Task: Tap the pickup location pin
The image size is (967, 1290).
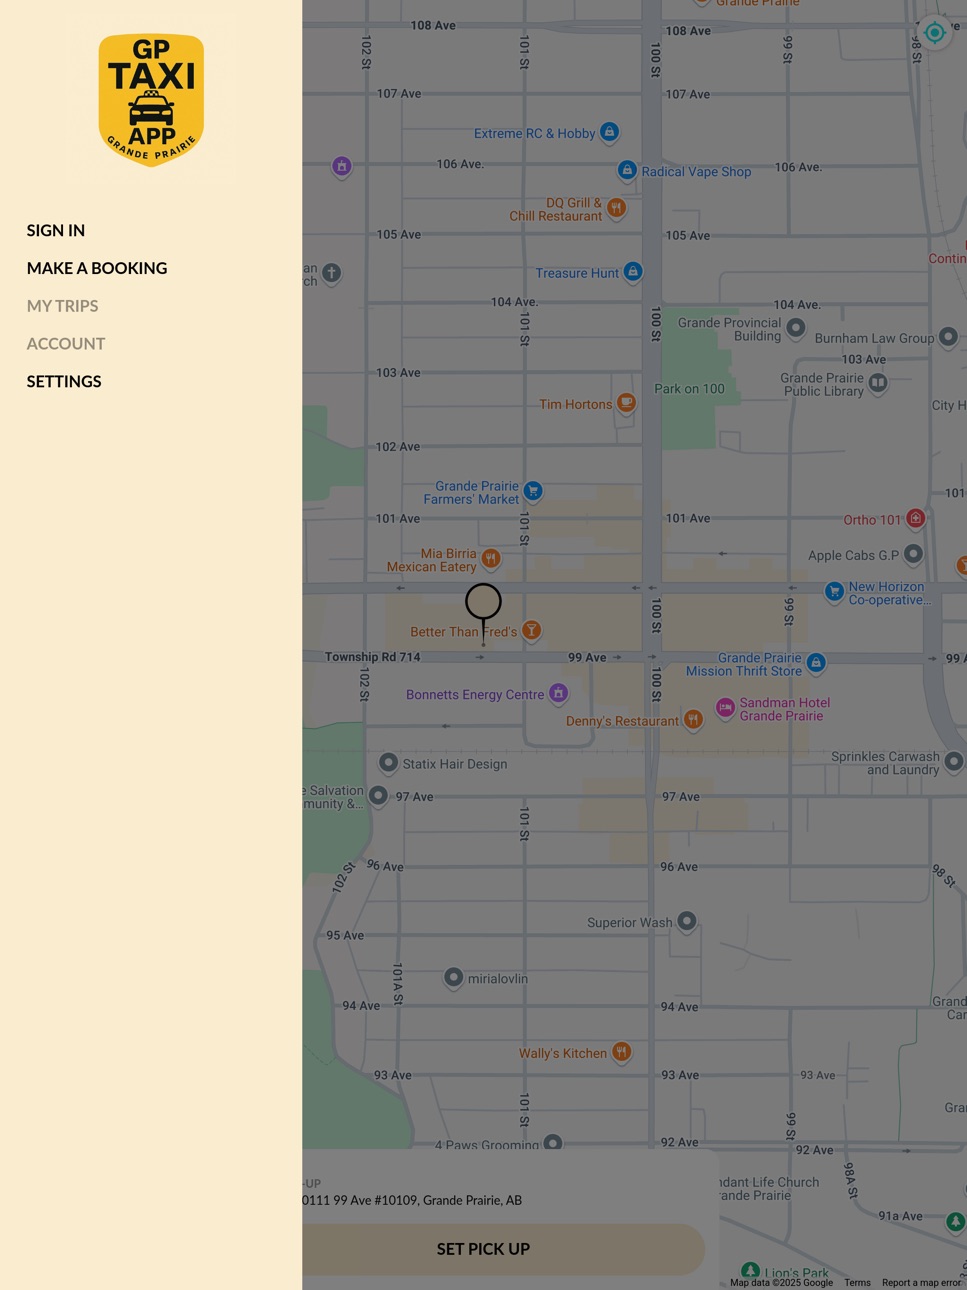Action: click(x=483, y=613)
